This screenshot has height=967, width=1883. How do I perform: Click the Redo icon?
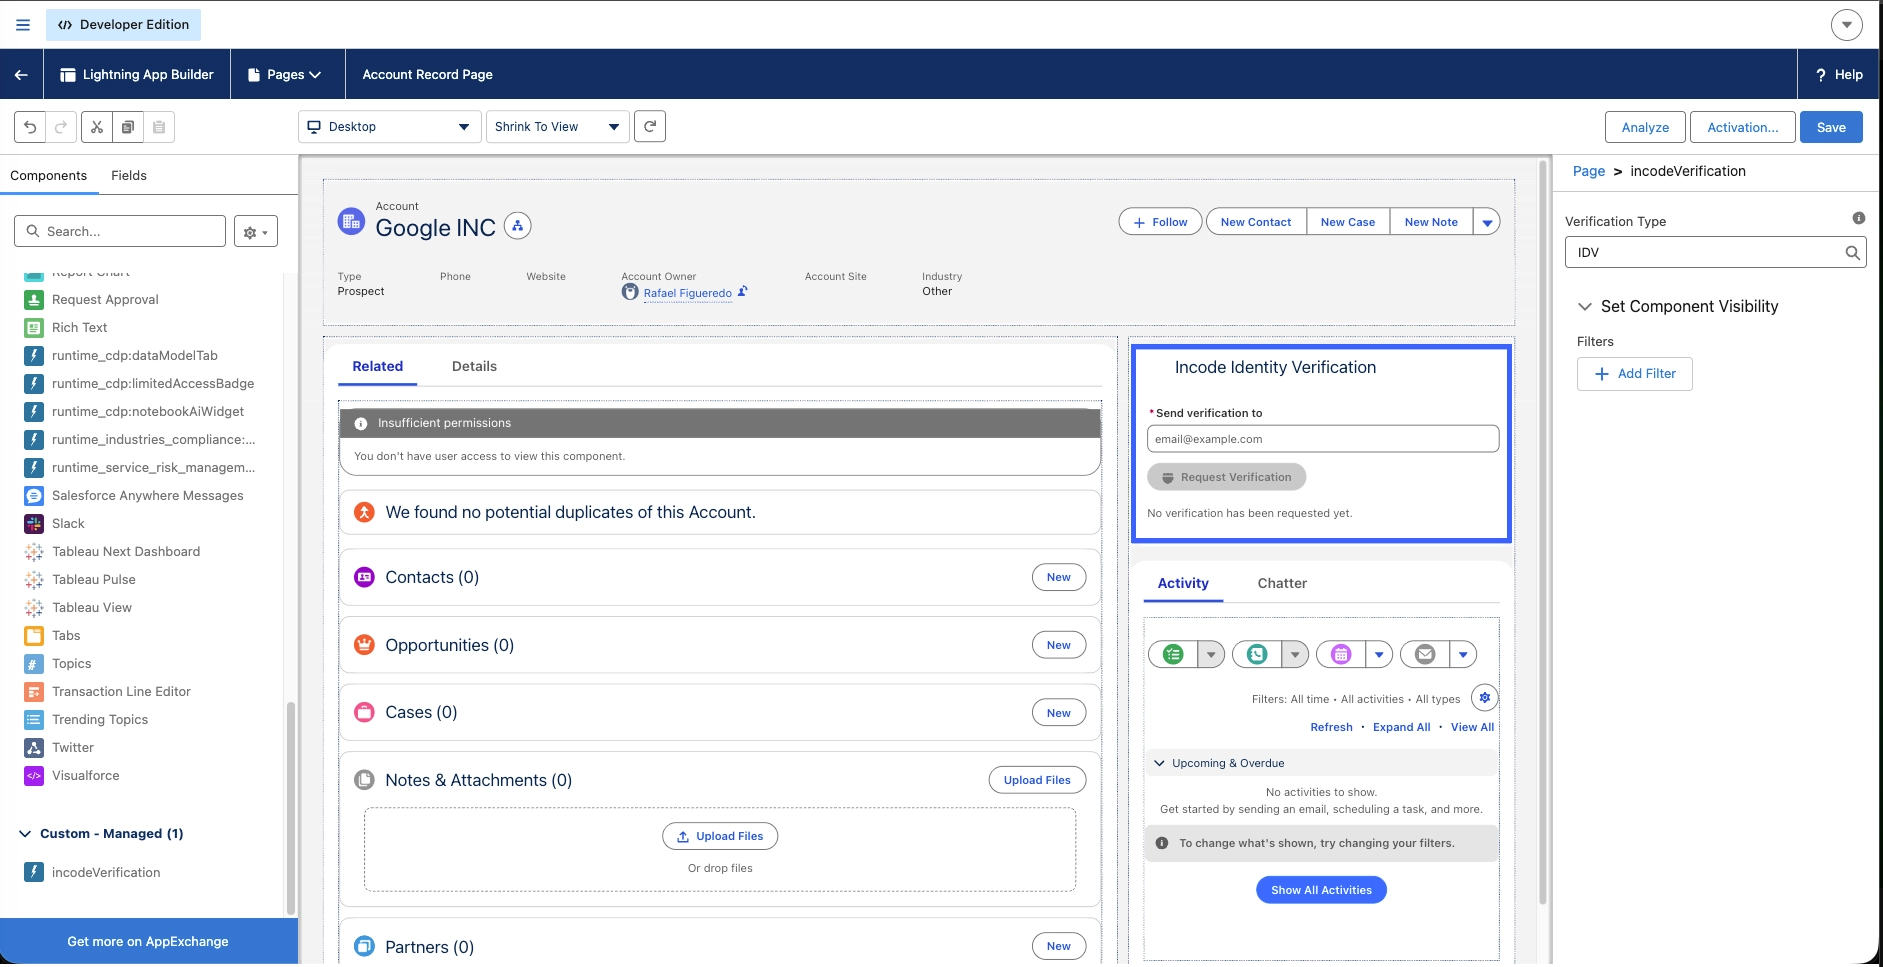[x=61, y=127]
